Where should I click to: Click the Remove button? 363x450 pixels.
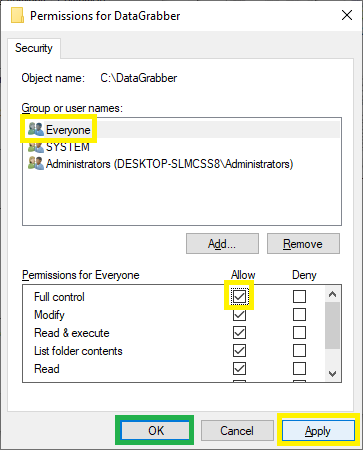click(x=303, y=244)
